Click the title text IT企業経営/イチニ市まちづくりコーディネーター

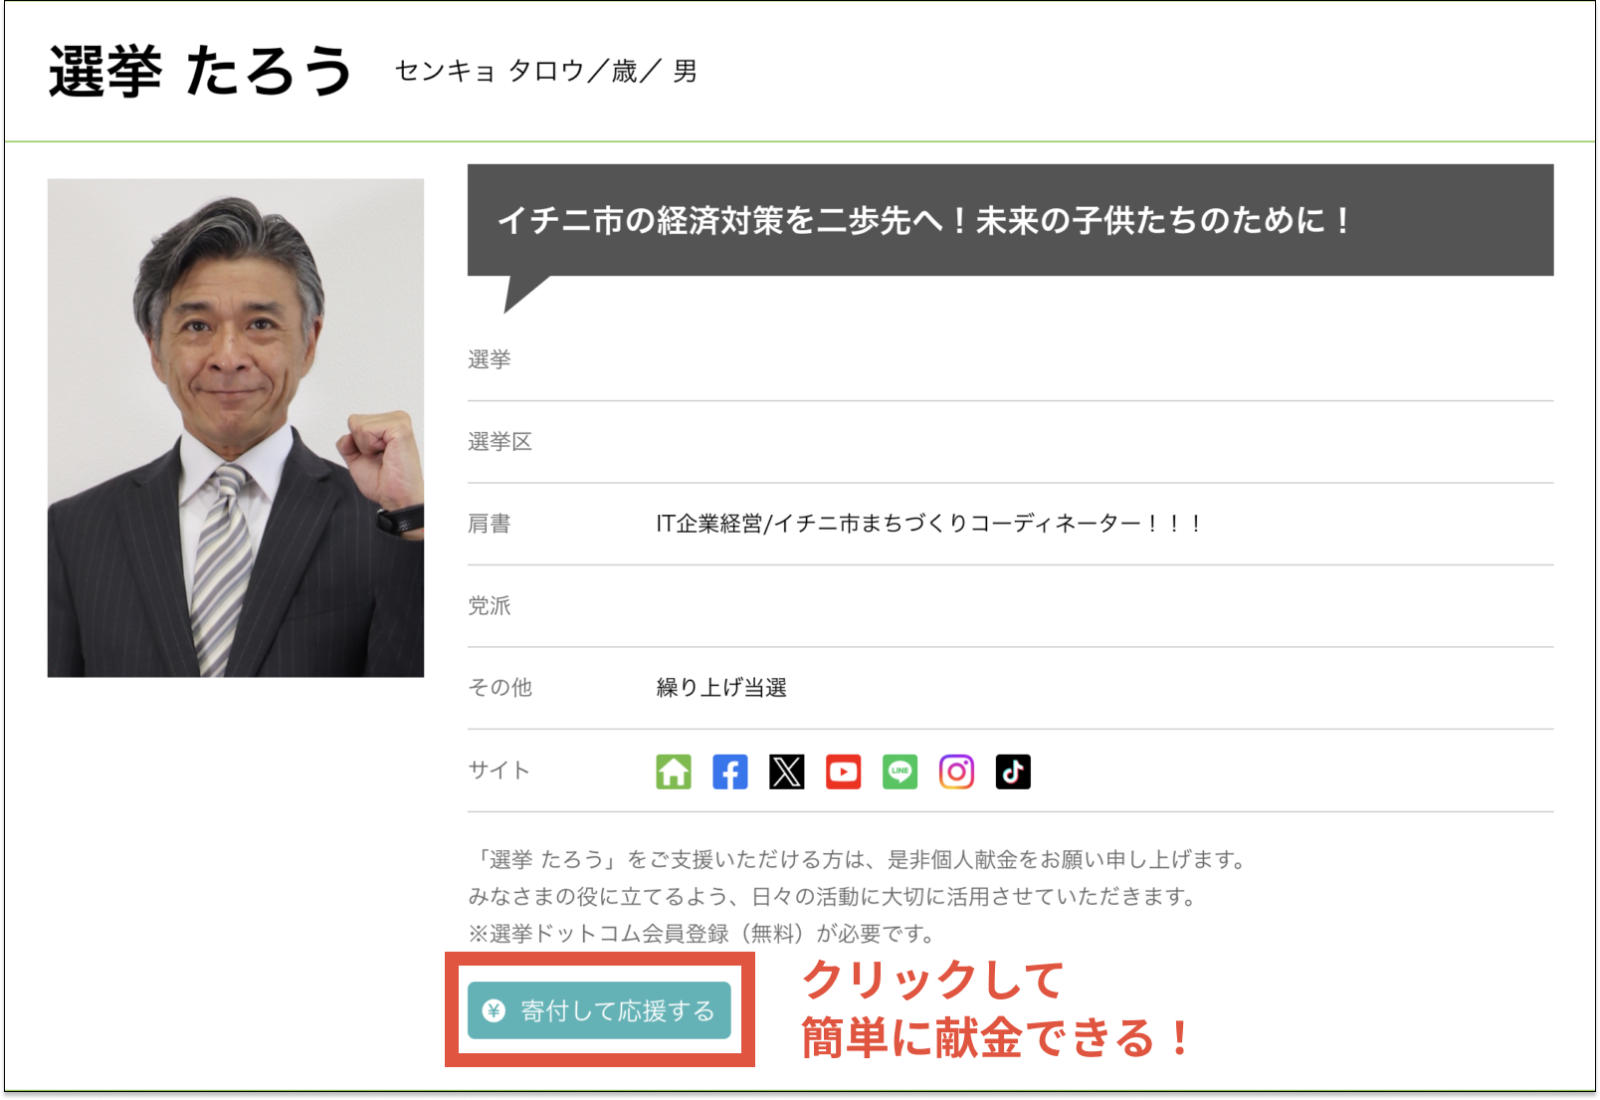[x=928, y=523]
